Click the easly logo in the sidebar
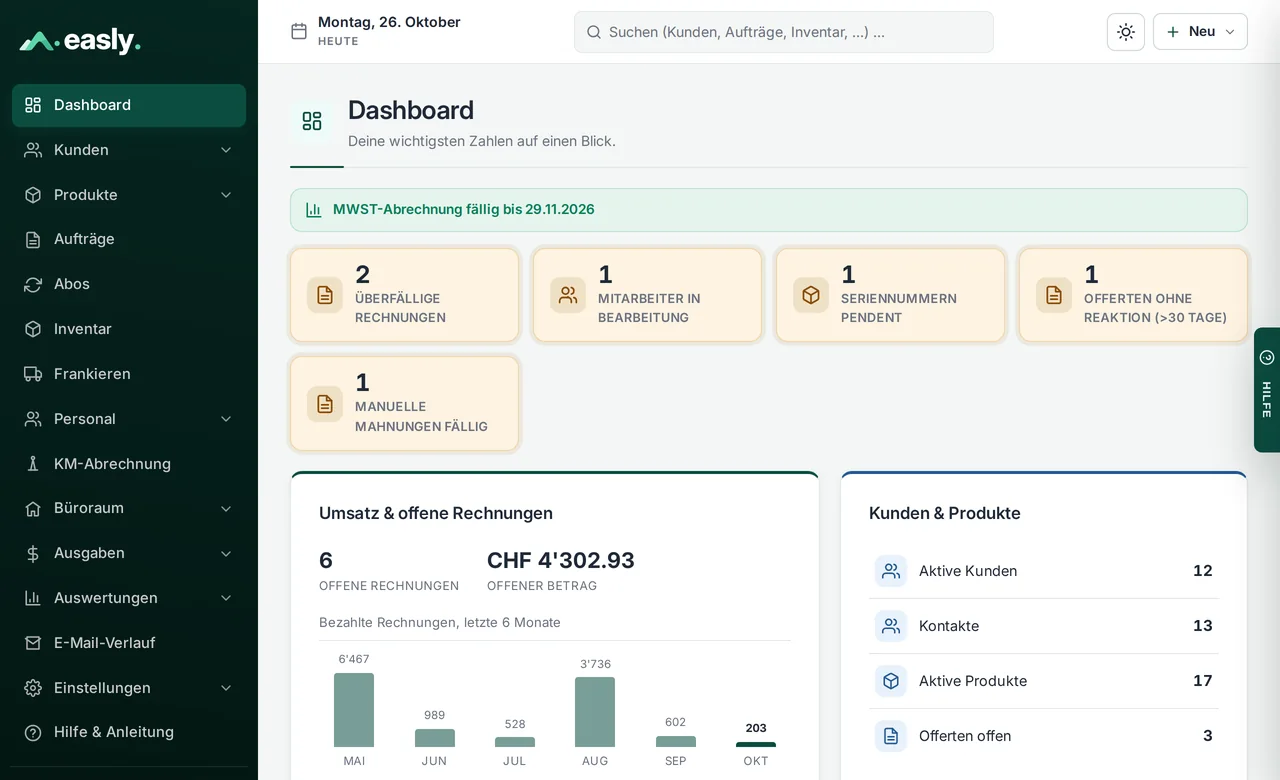Screen dimensions: 1280x780 (x=80, y=41)
